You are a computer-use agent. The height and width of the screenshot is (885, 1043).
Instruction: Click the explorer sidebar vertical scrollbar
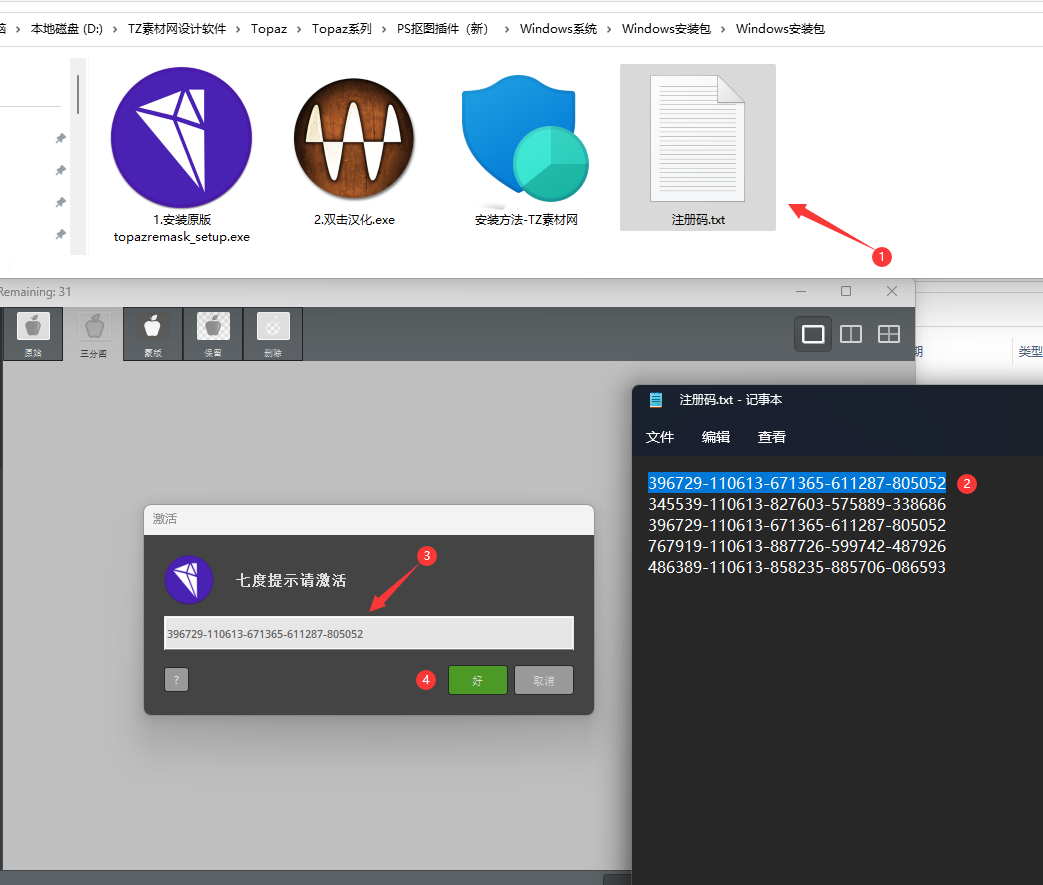(x=78, y=94)
